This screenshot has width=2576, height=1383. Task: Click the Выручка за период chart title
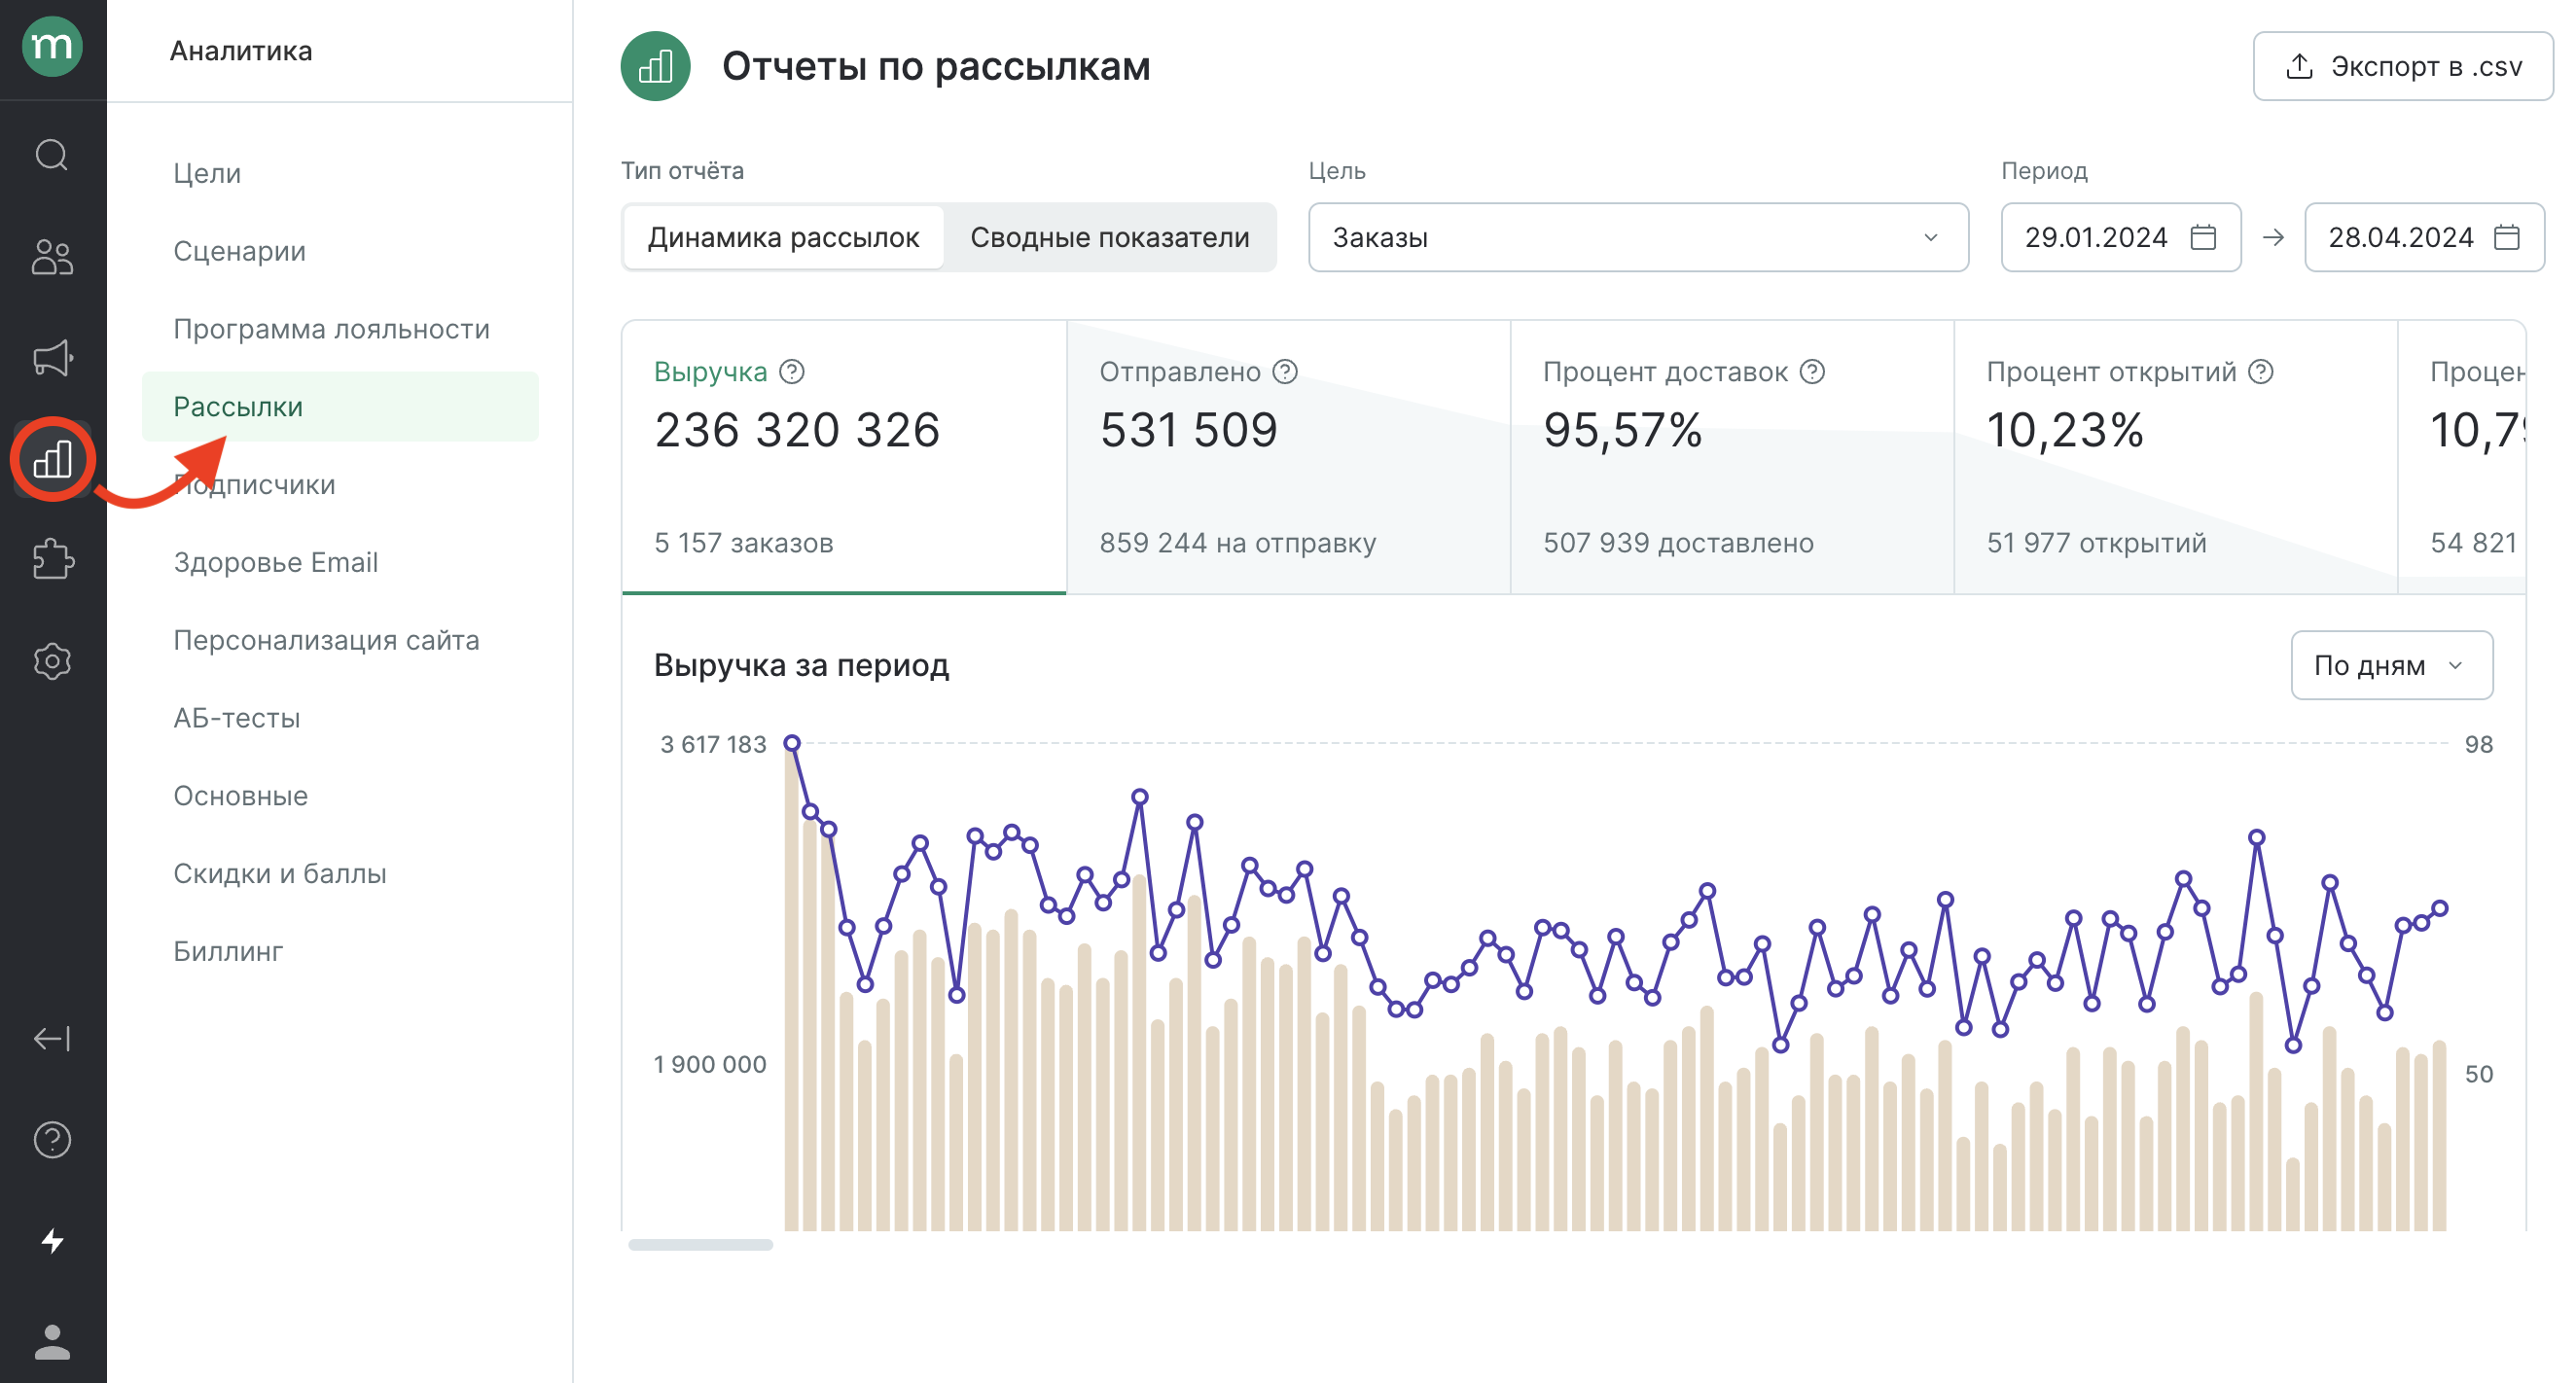(x=801, y=665)
